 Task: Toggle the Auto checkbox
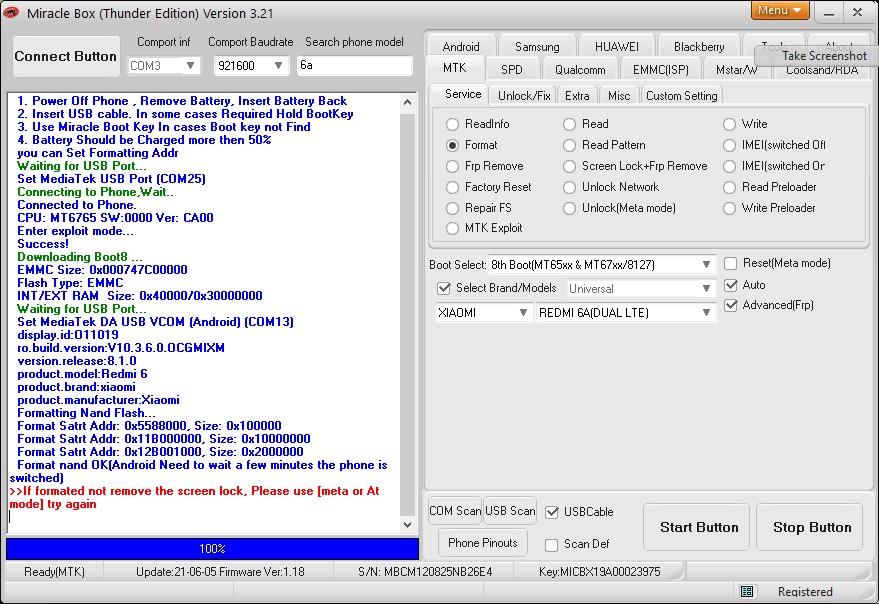tap(730, 285)
